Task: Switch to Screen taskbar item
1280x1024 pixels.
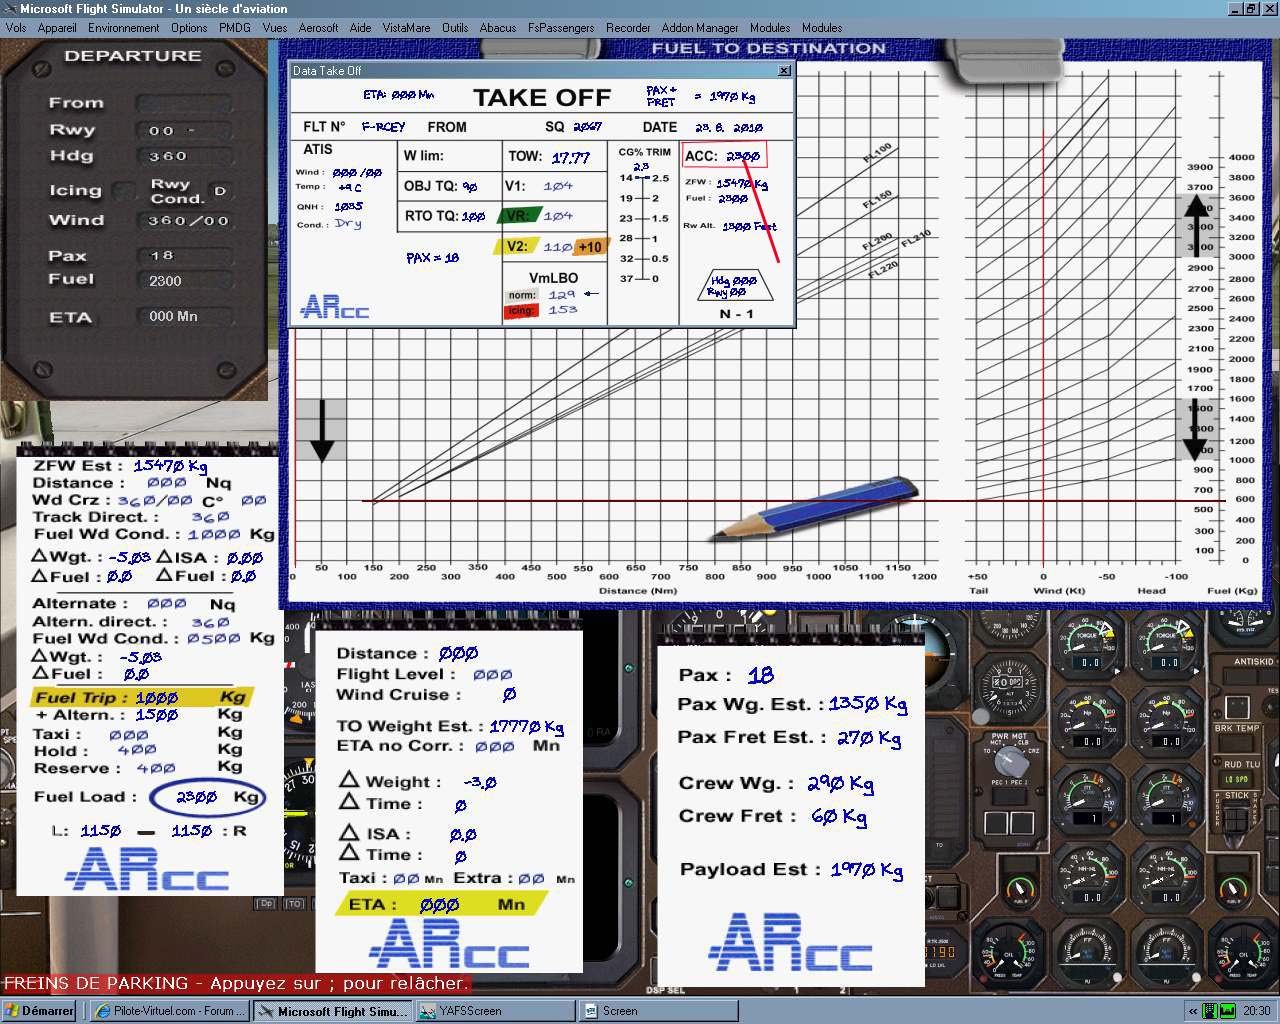Action: click(x=658, y=1011)
